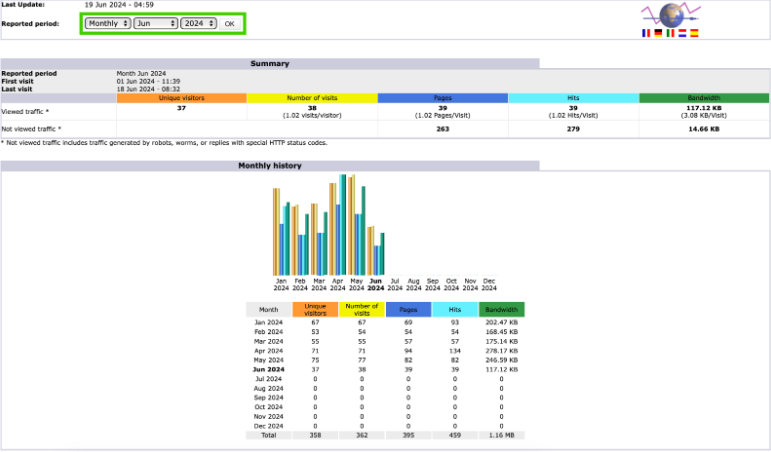
Task: Open the 2024 year dropdown
Action: 198,23
